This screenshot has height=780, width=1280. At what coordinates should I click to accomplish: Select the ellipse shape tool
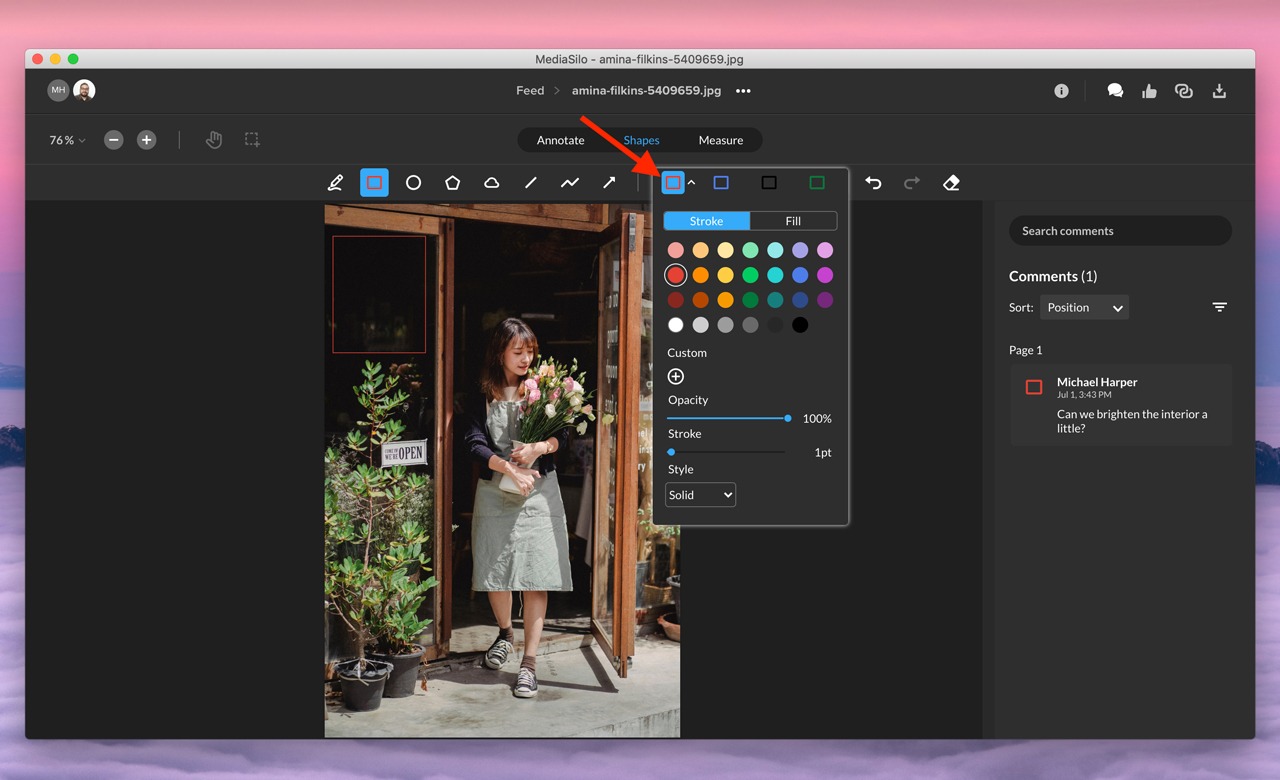click(413, 183)
